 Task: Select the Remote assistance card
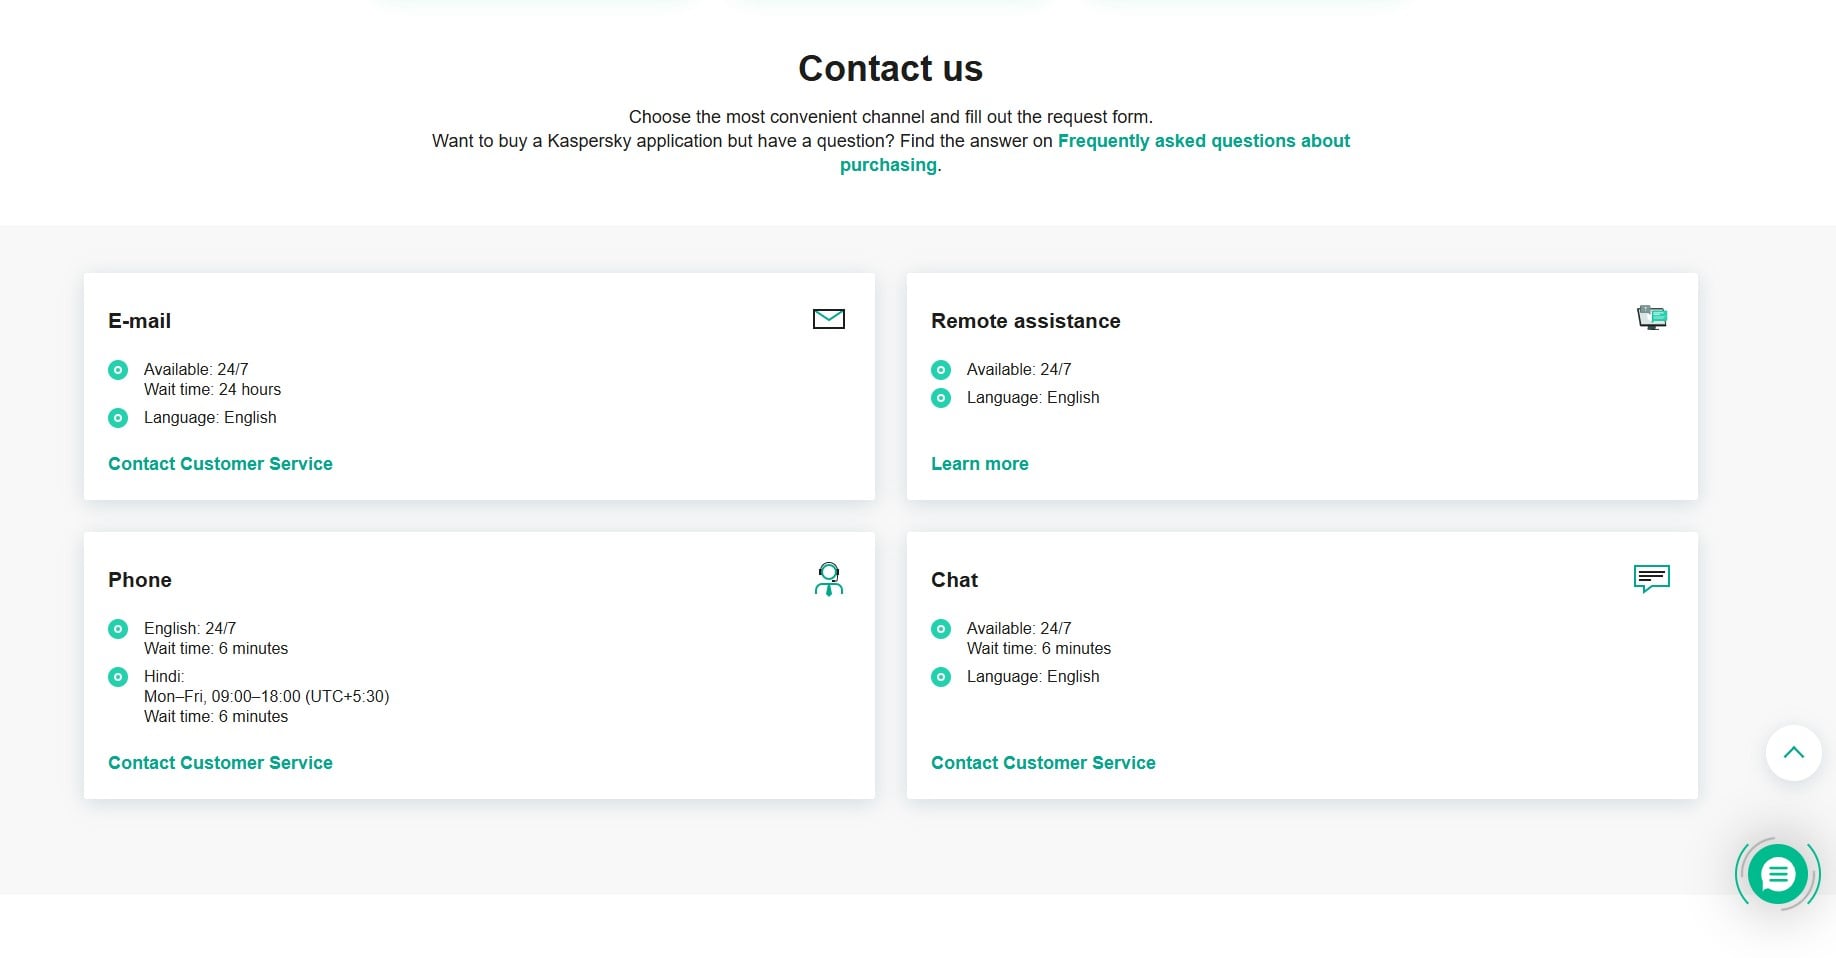click(x=1301, y=386)
